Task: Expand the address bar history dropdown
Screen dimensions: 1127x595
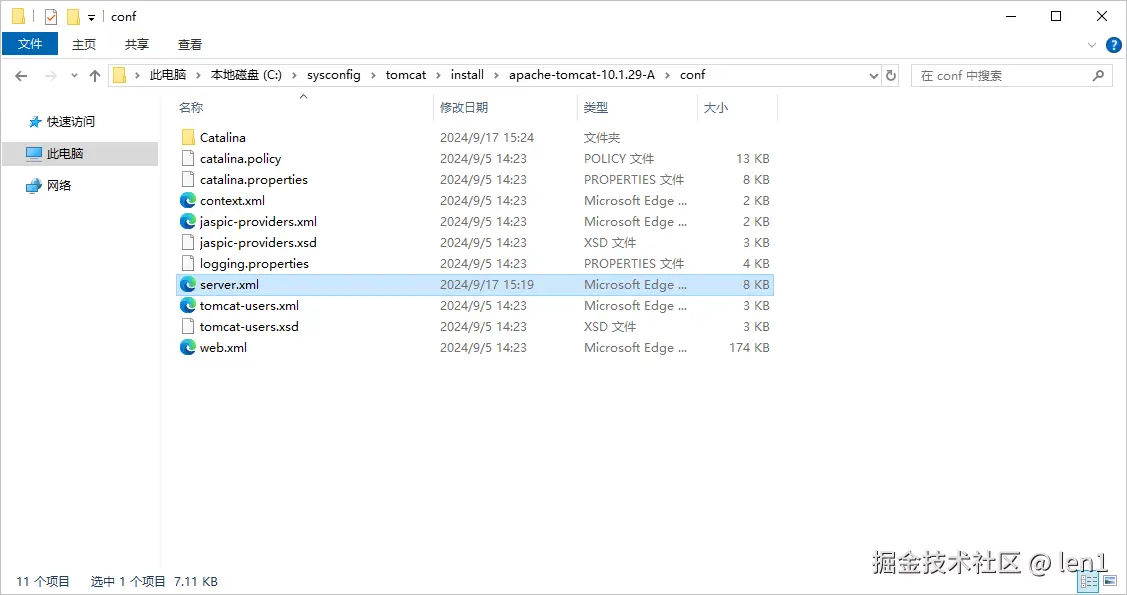Action: tap(873, 75)
